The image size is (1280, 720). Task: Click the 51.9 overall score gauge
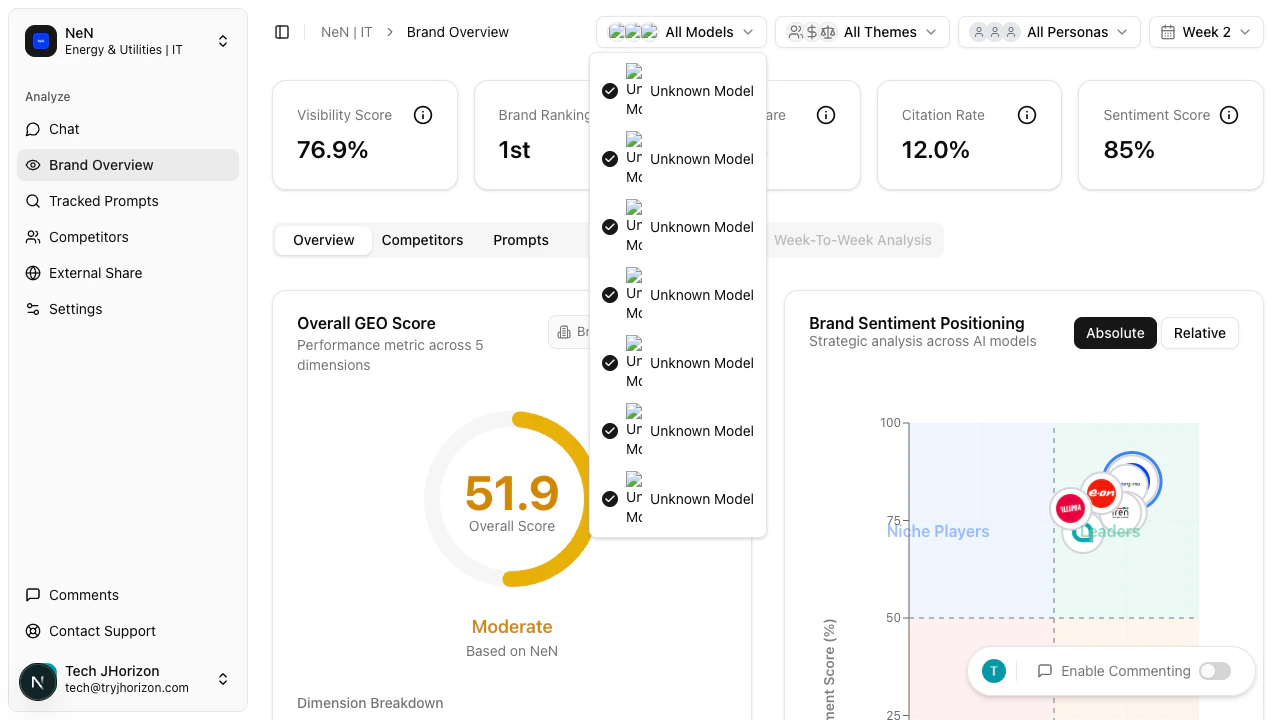click(x=512, y=498)
